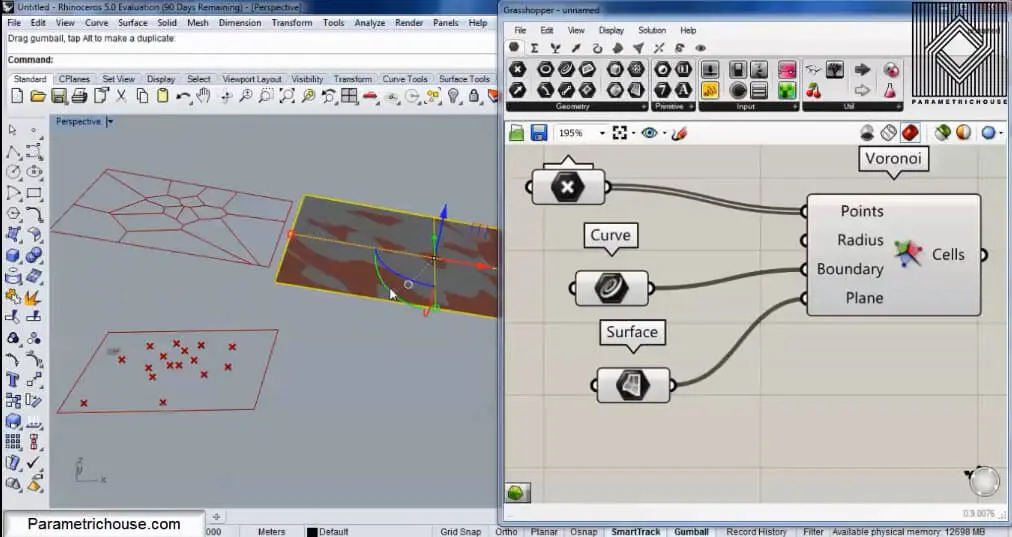Pick the Integer parameter in Primitive panel
The height and width of the screenshot is (537, 1012).
click(x=663, y=90)
